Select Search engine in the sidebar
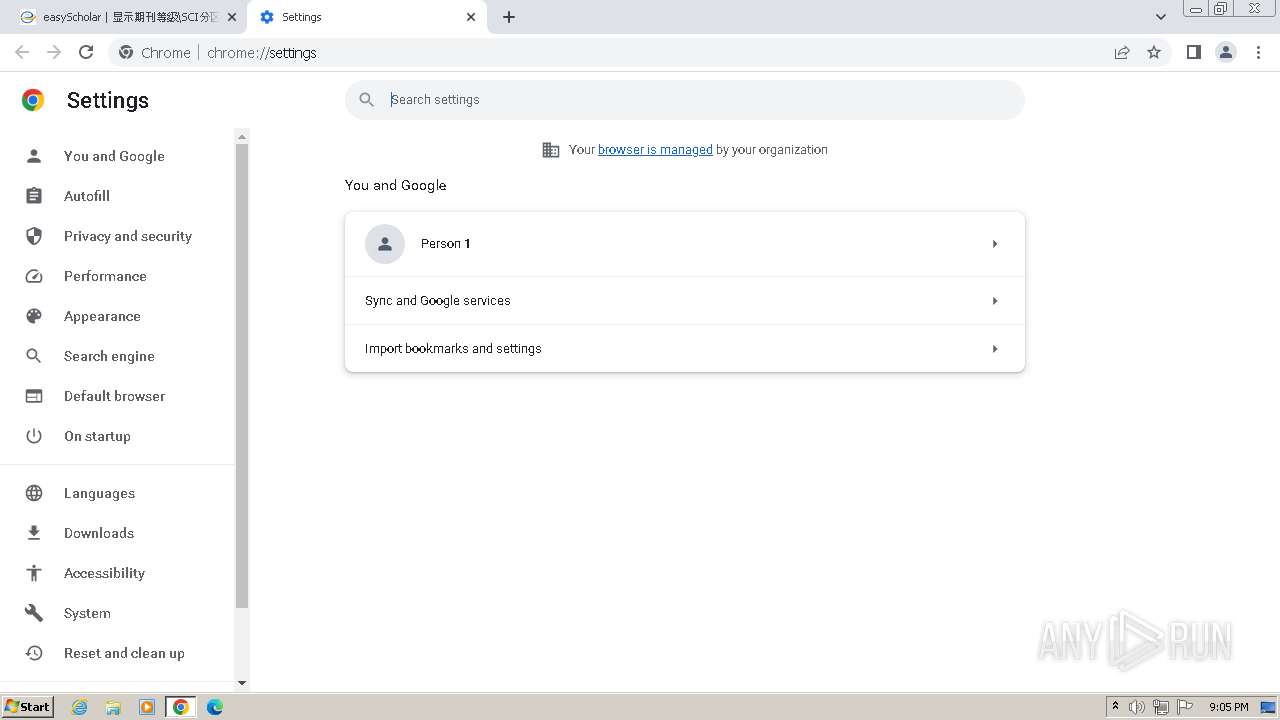 coord(109,356)
